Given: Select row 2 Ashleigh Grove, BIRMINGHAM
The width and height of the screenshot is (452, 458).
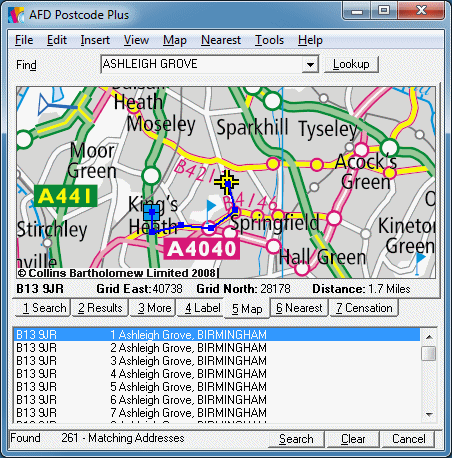Looking at the screenshot, I should click(217, 348).
